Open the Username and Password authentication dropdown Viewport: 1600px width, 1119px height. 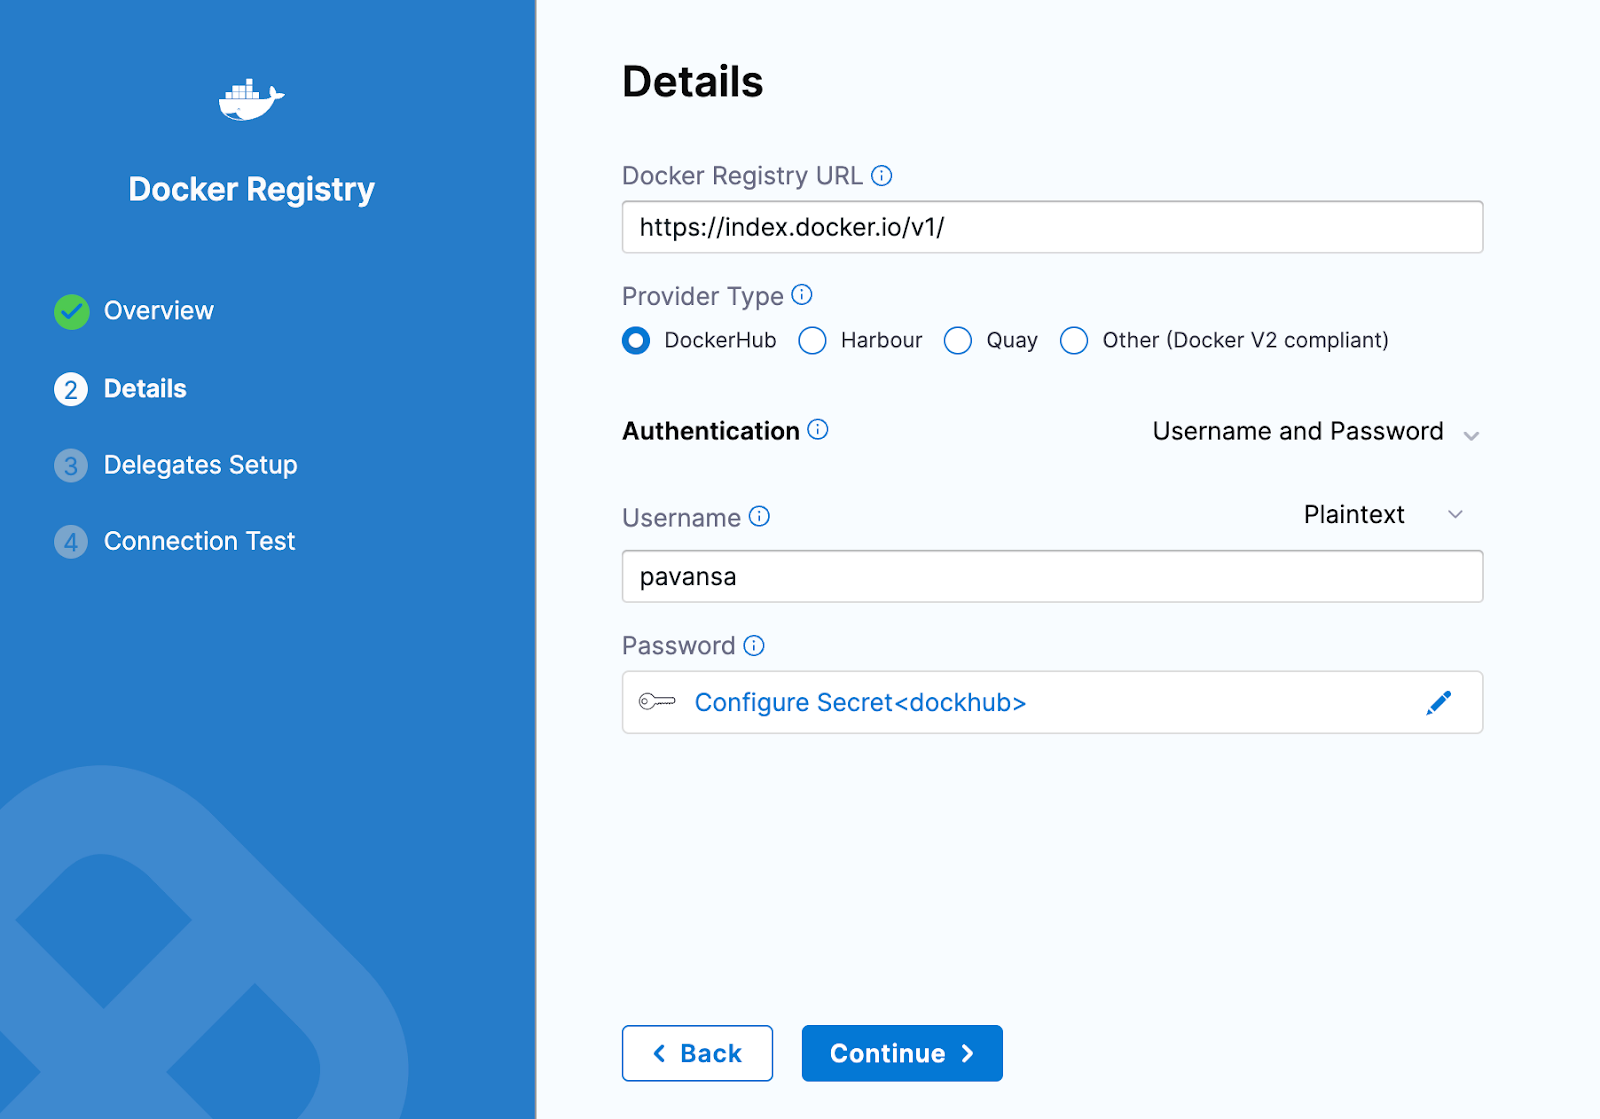tap(1316, 432)
